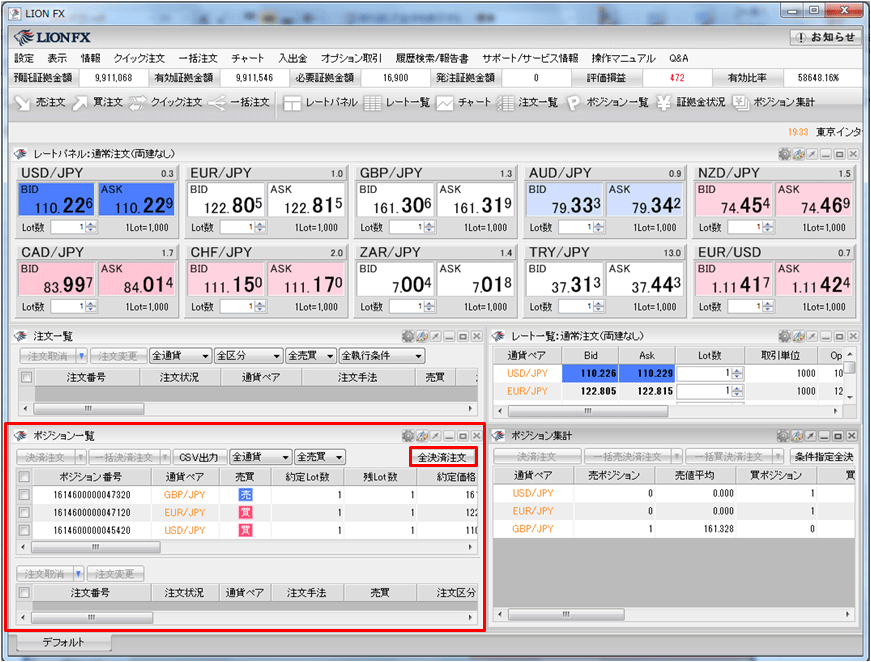The width and height of the screenshot is (871, 662).
Task: Click the light blue AUD/JPY ASK 79.342 tile
Action: [x=645, y=200]
